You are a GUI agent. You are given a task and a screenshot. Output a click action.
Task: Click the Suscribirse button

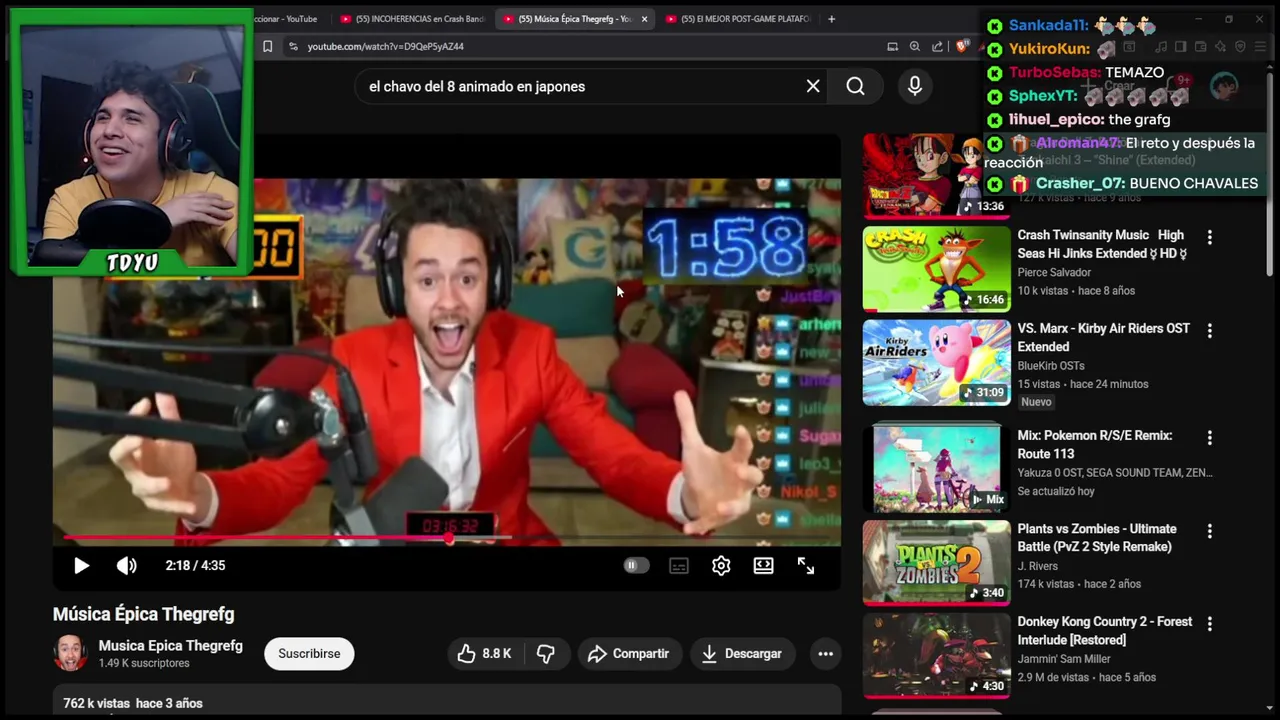tap(309, 654)
